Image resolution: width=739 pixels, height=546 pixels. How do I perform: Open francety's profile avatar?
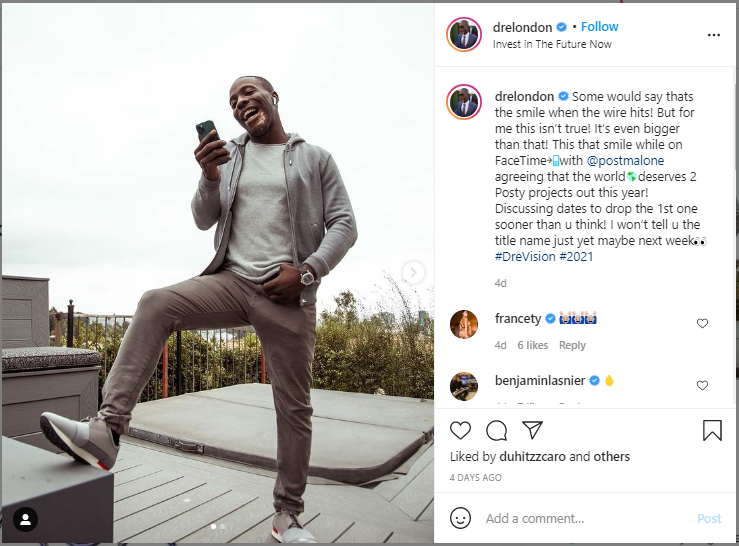(x=463, y=324)
